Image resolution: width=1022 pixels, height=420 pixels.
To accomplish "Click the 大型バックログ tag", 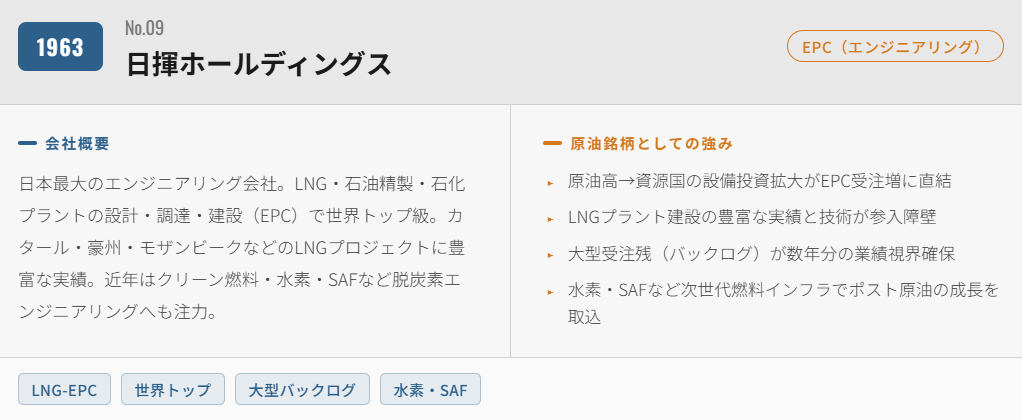I will [302, 389].
